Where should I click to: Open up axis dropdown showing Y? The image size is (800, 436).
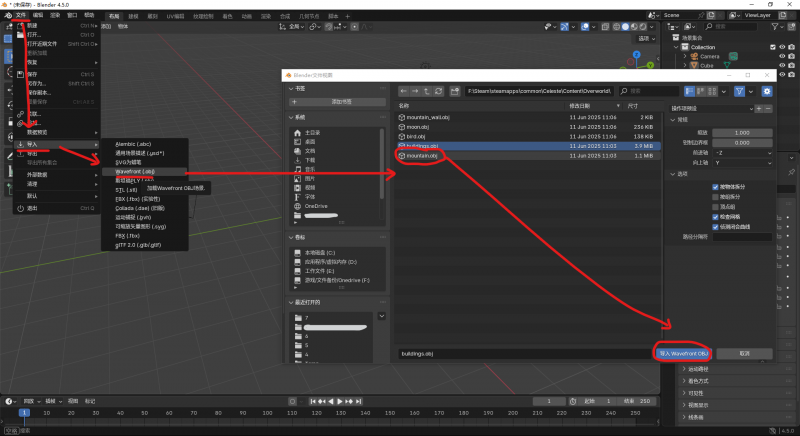[742, 163]
